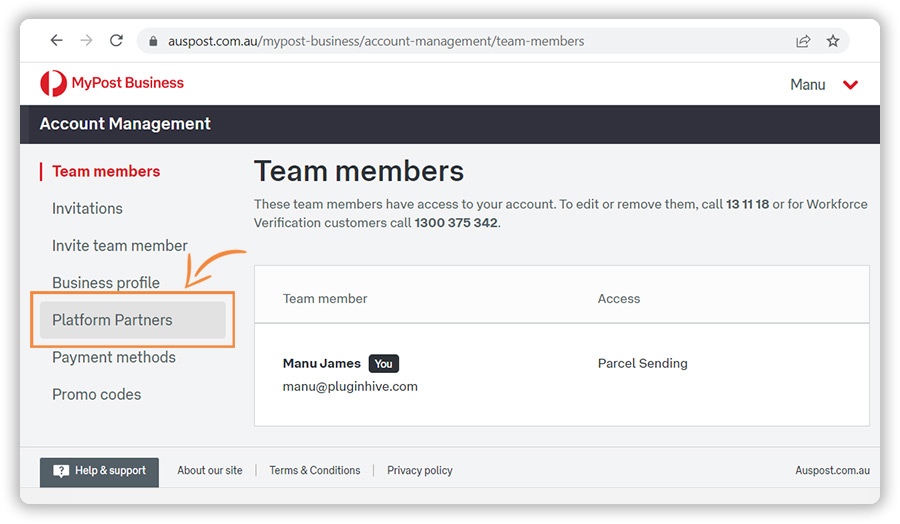Open Business profile in sidebar
The height and width of the screenshot is (524, 900).
pyautogui.click(x=106, y=283)
